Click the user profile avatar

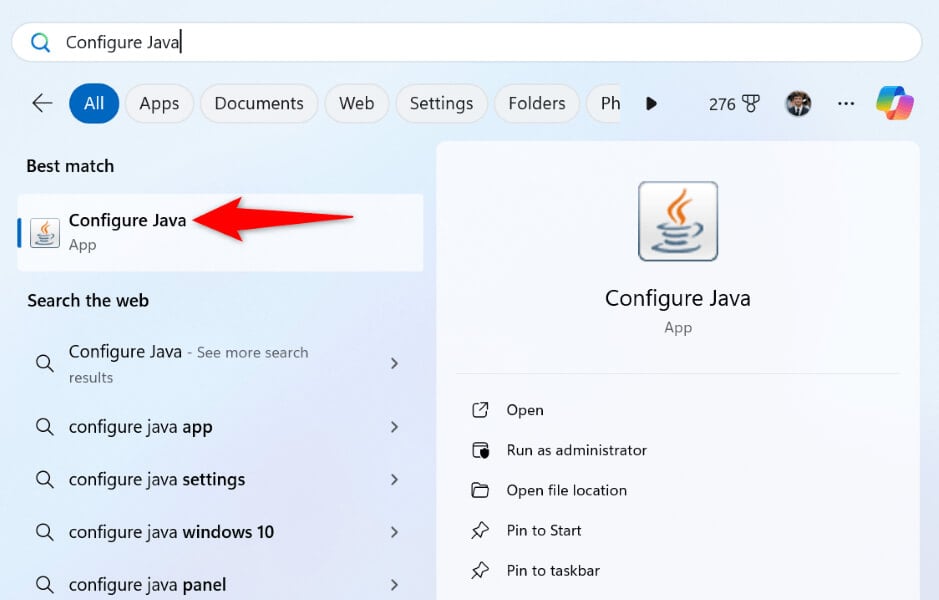coord(798,103)
